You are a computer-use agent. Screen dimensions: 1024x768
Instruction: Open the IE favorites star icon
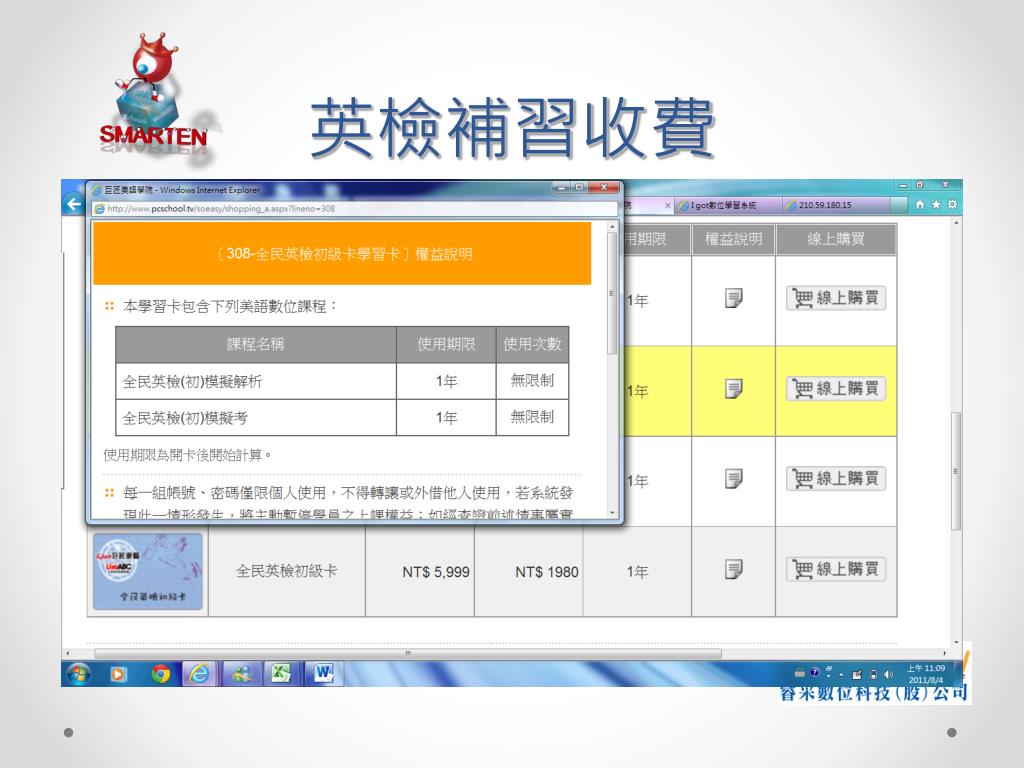[x=936, y=204]
